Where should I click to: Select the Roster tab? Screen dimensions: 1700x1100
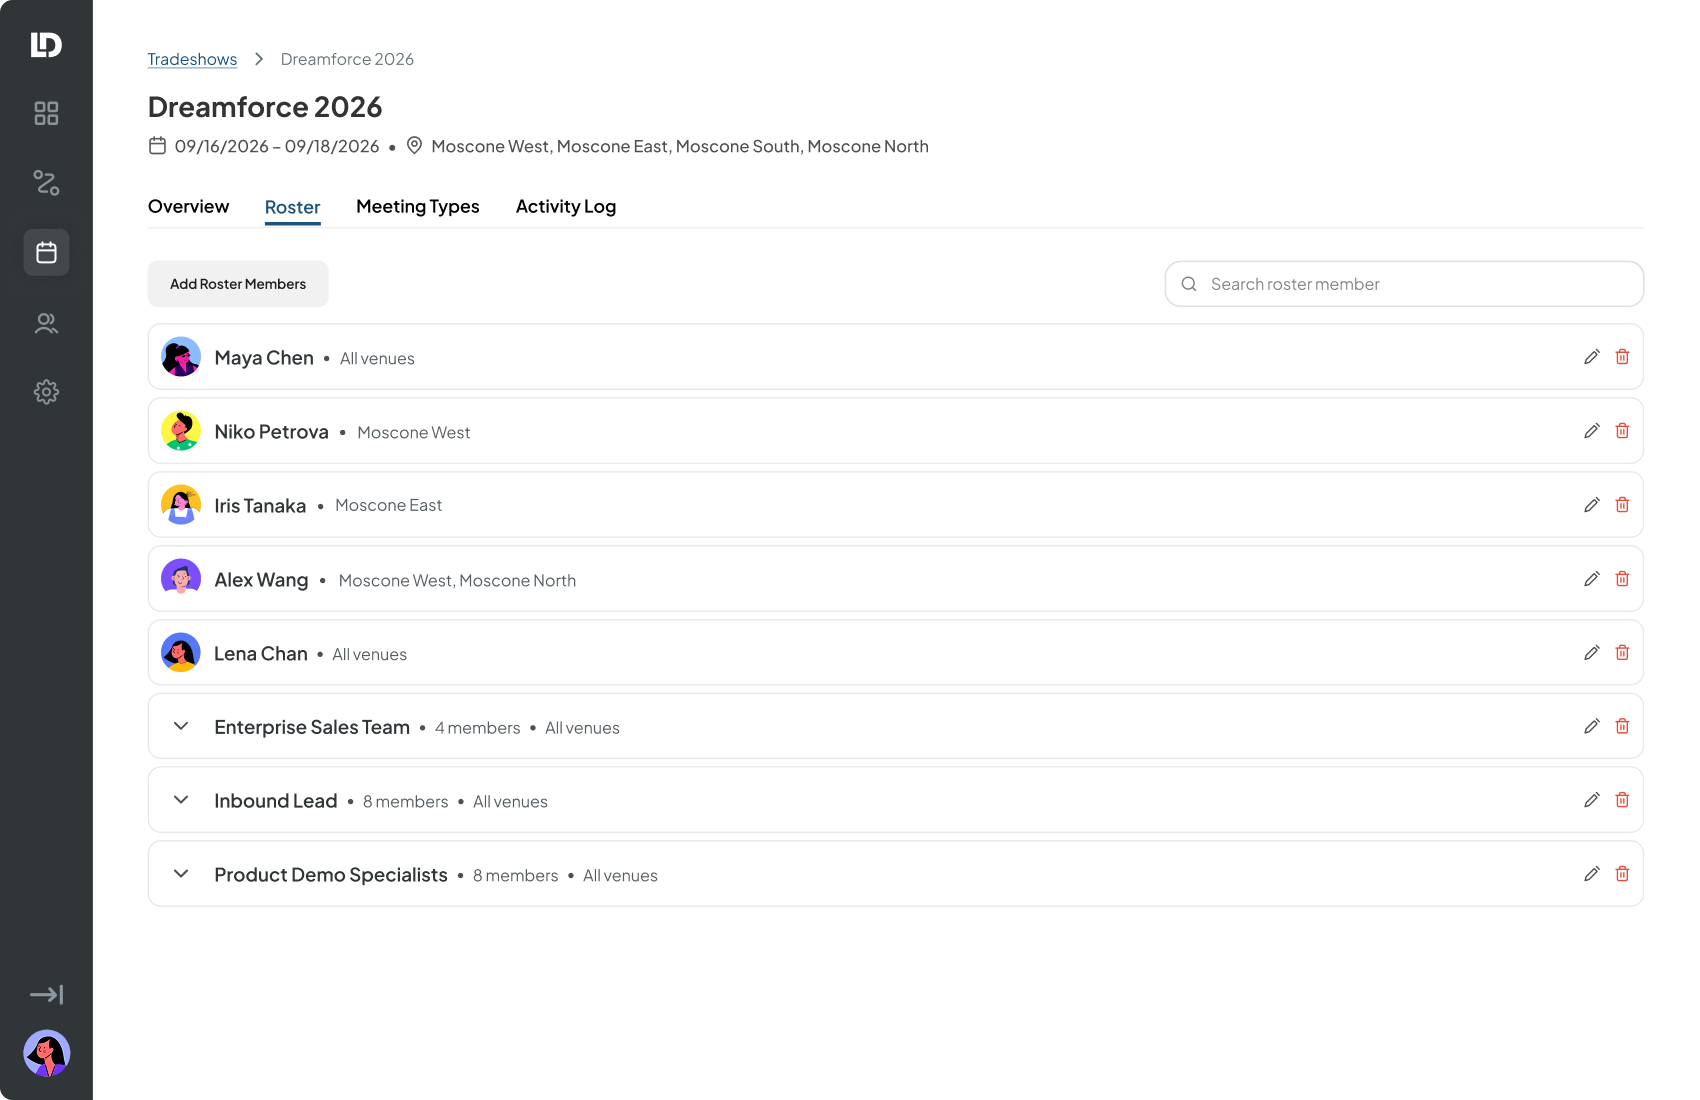pos(292,207)
